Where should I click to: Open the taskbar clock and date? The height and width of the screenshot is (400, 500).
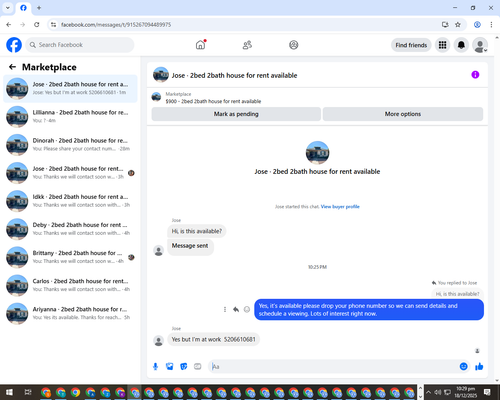tap(466, 392)
